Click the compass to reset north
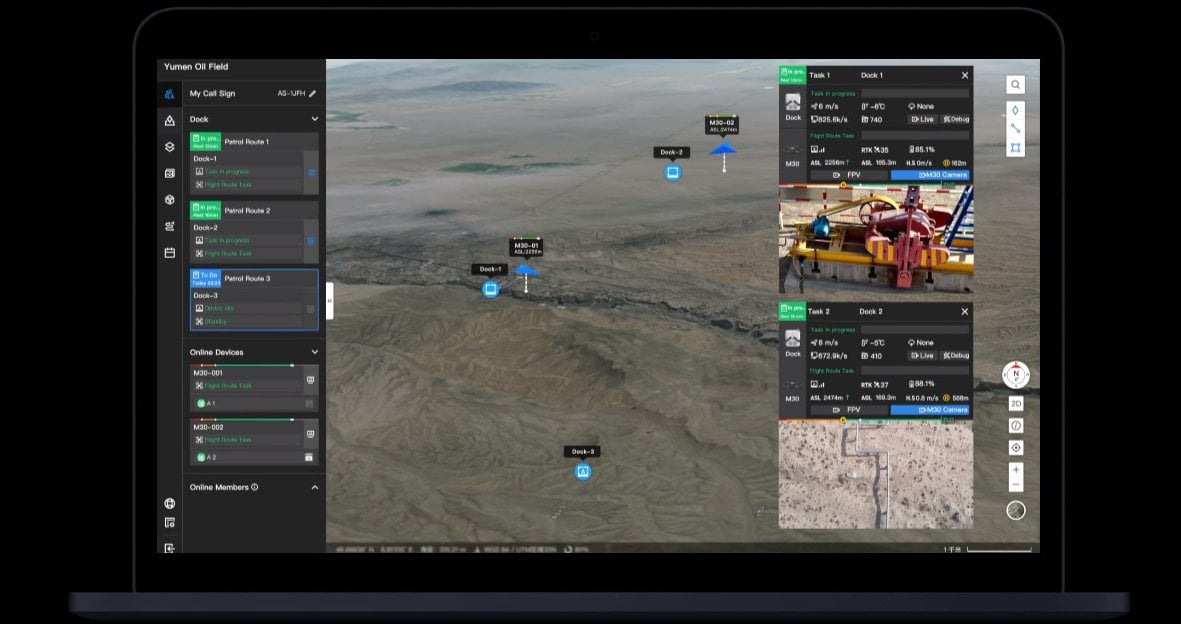Image resolution: width=1181 pixels, height=624 pixels. click(x=1016, y=375)
